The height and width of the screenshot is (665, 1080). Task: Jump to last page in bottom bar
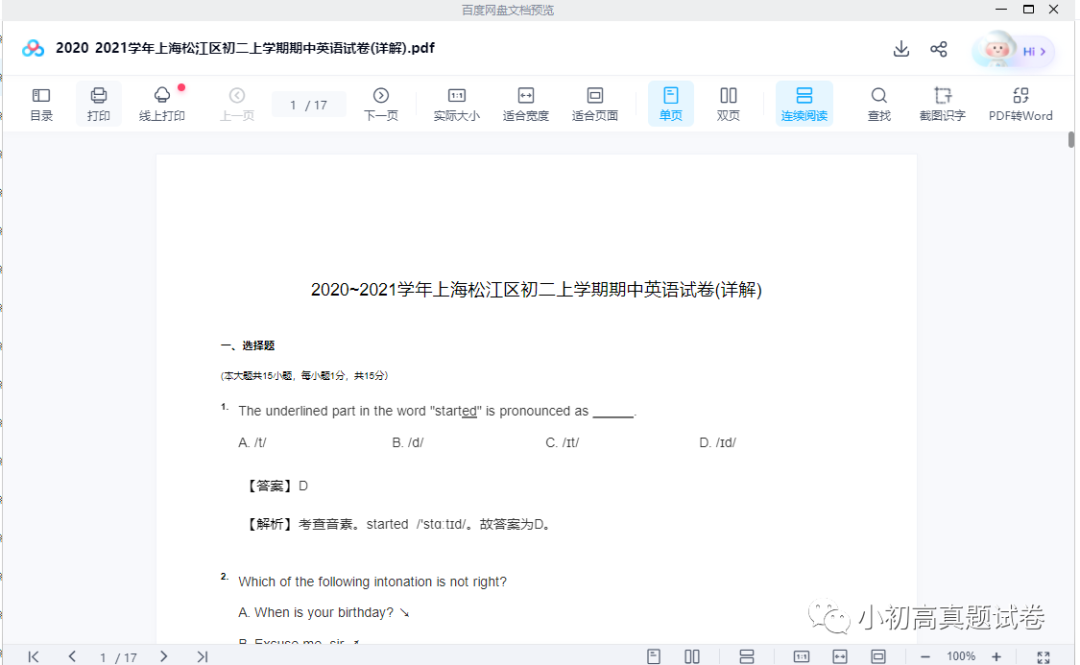click(202, 657)
